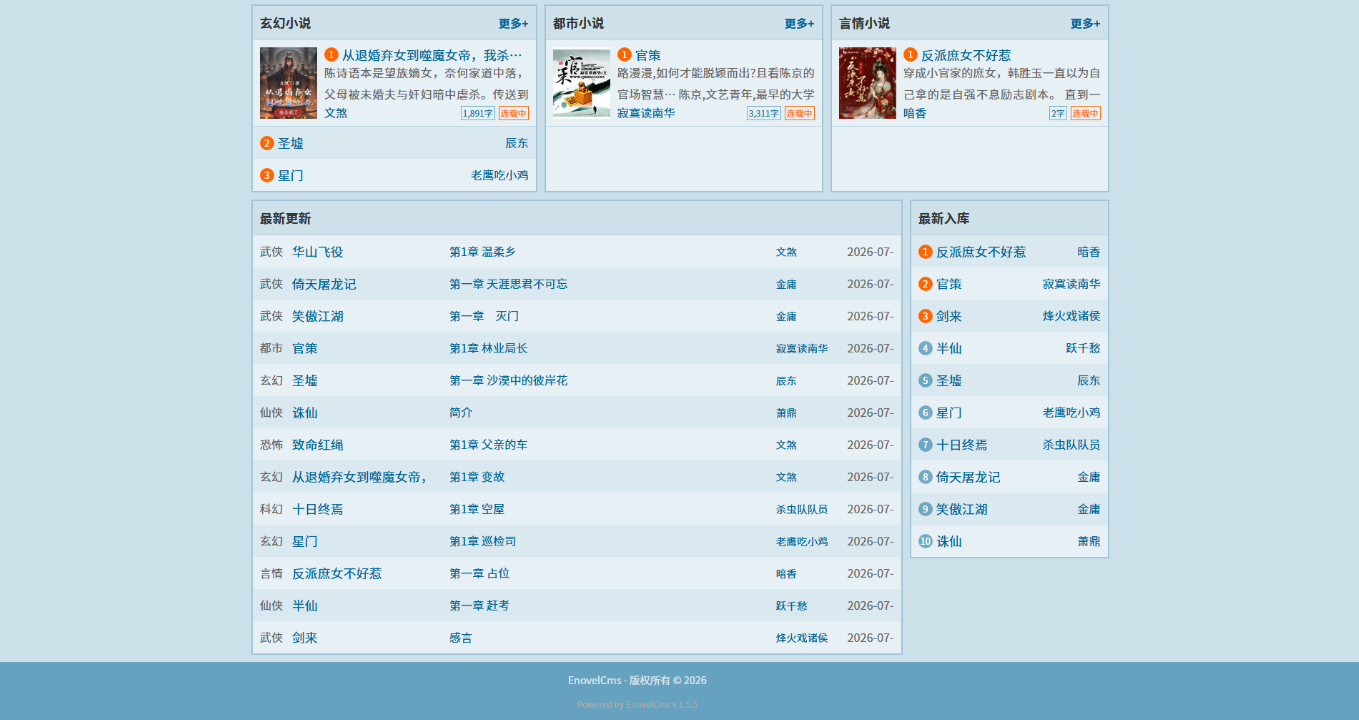
Task: Open chapter 第1章 林业局长
Action: pos(488,348)
